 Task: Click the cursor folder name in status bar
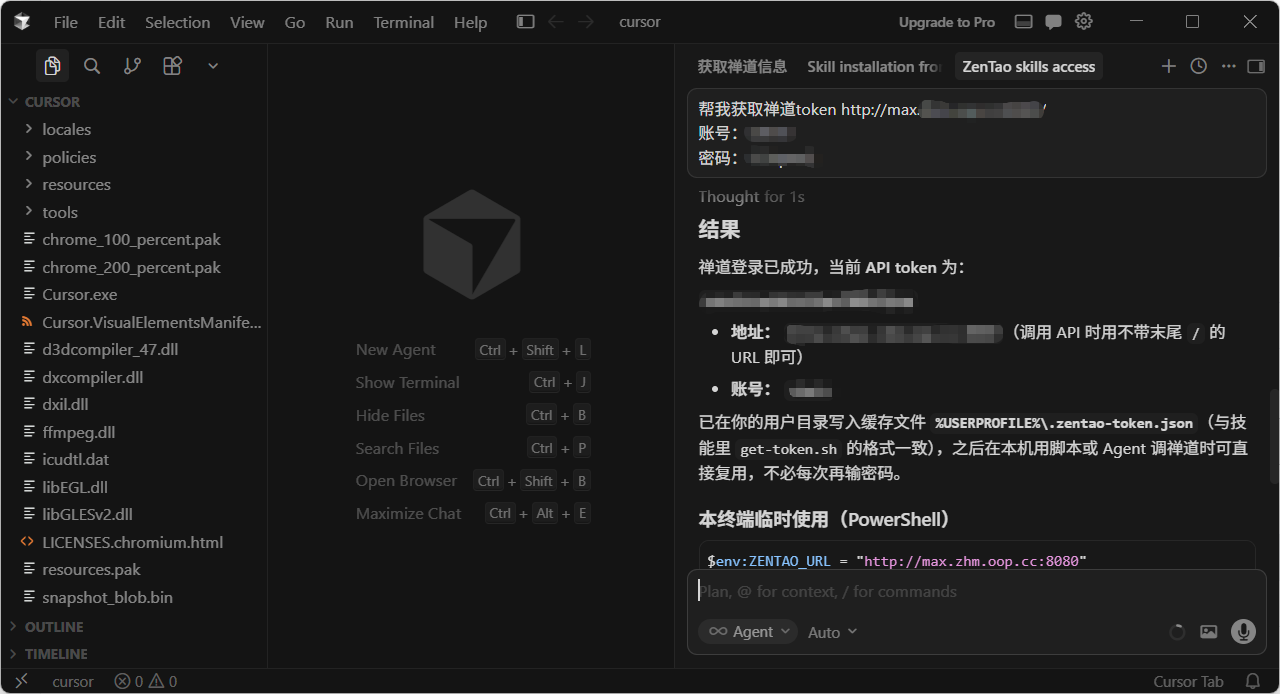(x=73, y=681)
